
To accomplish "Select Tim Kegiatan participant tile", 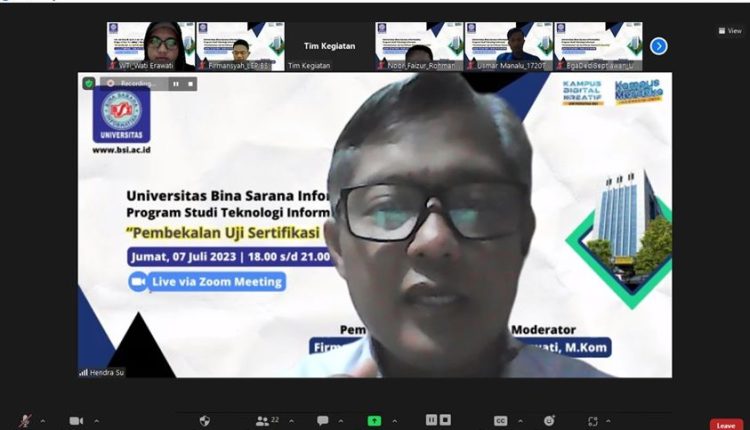I will [x=330, y=46].
